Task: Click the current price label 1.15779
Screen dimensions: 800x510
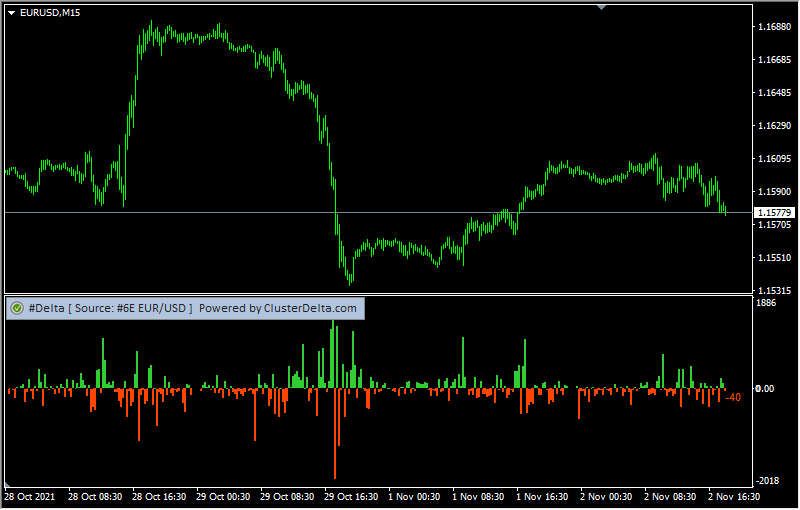Action: click(774, 212)
